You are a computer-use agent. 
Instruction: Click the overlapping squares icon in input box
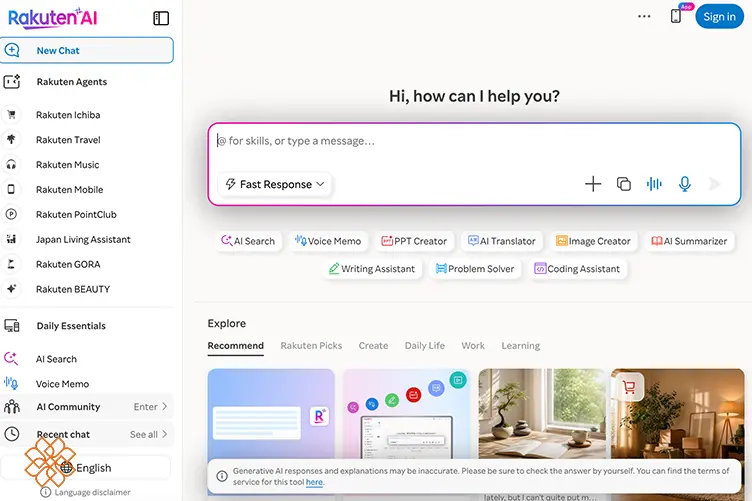click(623, 184)
